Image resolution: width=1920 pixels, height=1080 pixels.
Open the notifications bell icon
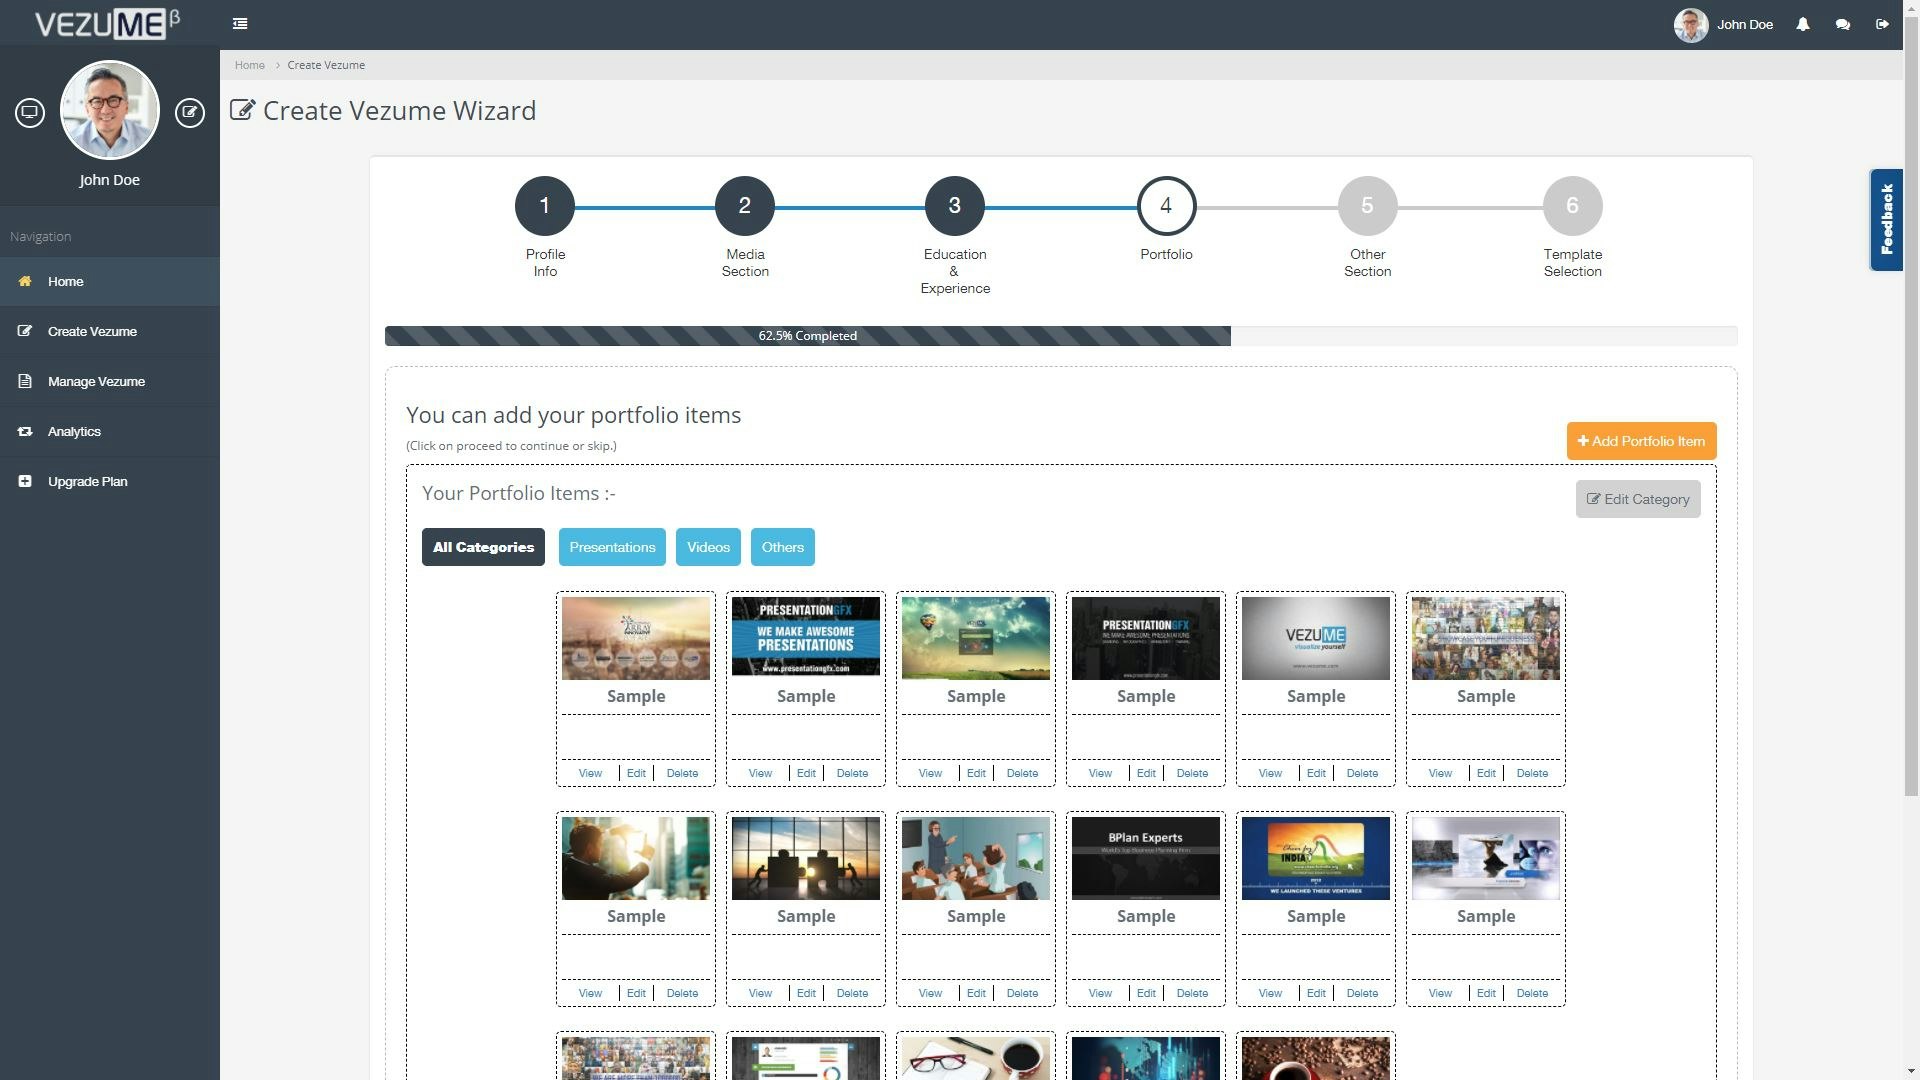tap(1802, 24)
